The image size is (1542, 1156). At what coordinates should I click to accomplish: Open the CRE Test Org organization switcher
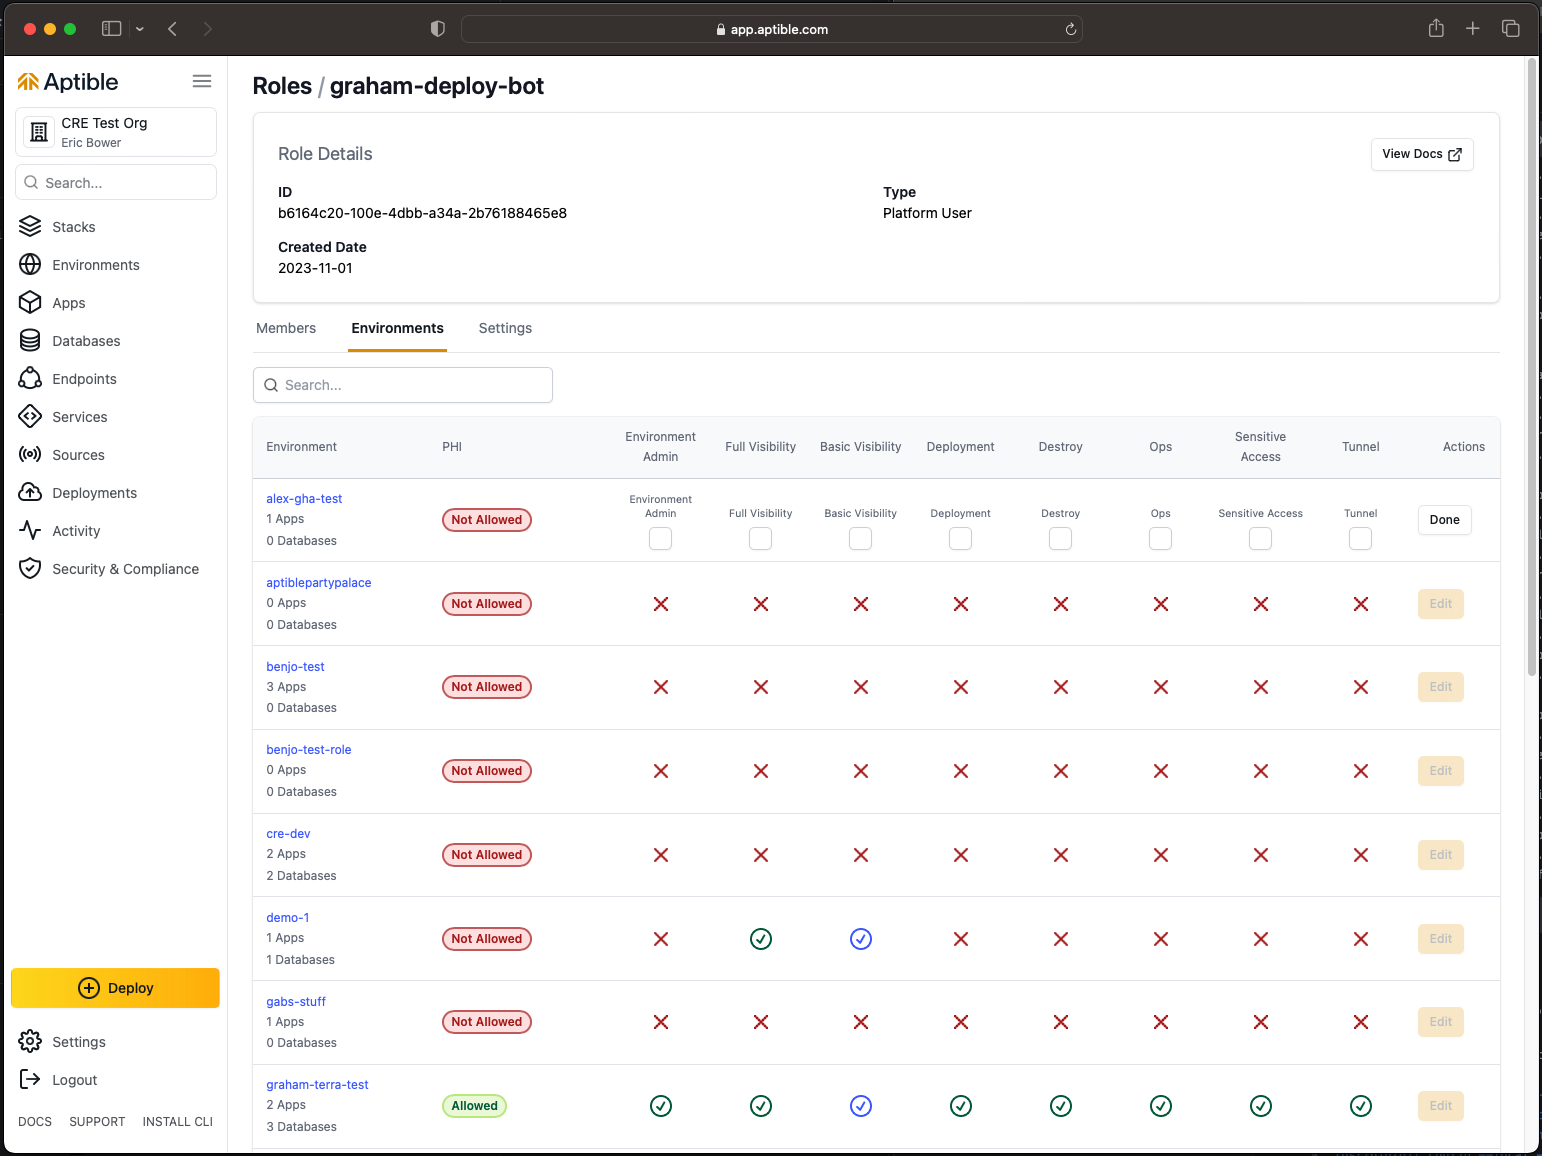pyautogui.click(x=116, y=132)
